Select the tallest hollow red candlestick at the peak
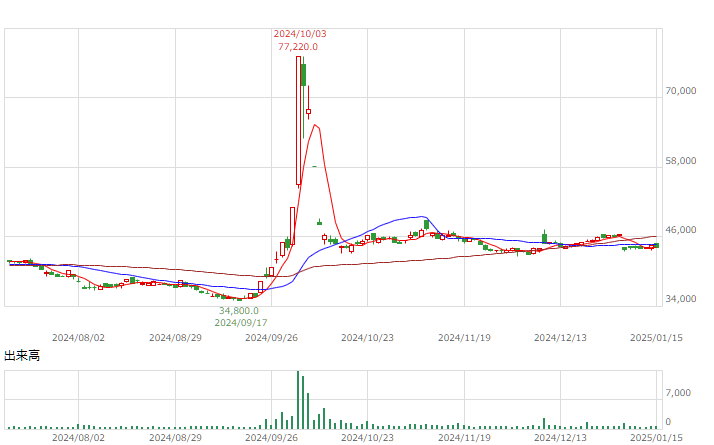This screenshot has width=714, height=445. pos(298,121)
